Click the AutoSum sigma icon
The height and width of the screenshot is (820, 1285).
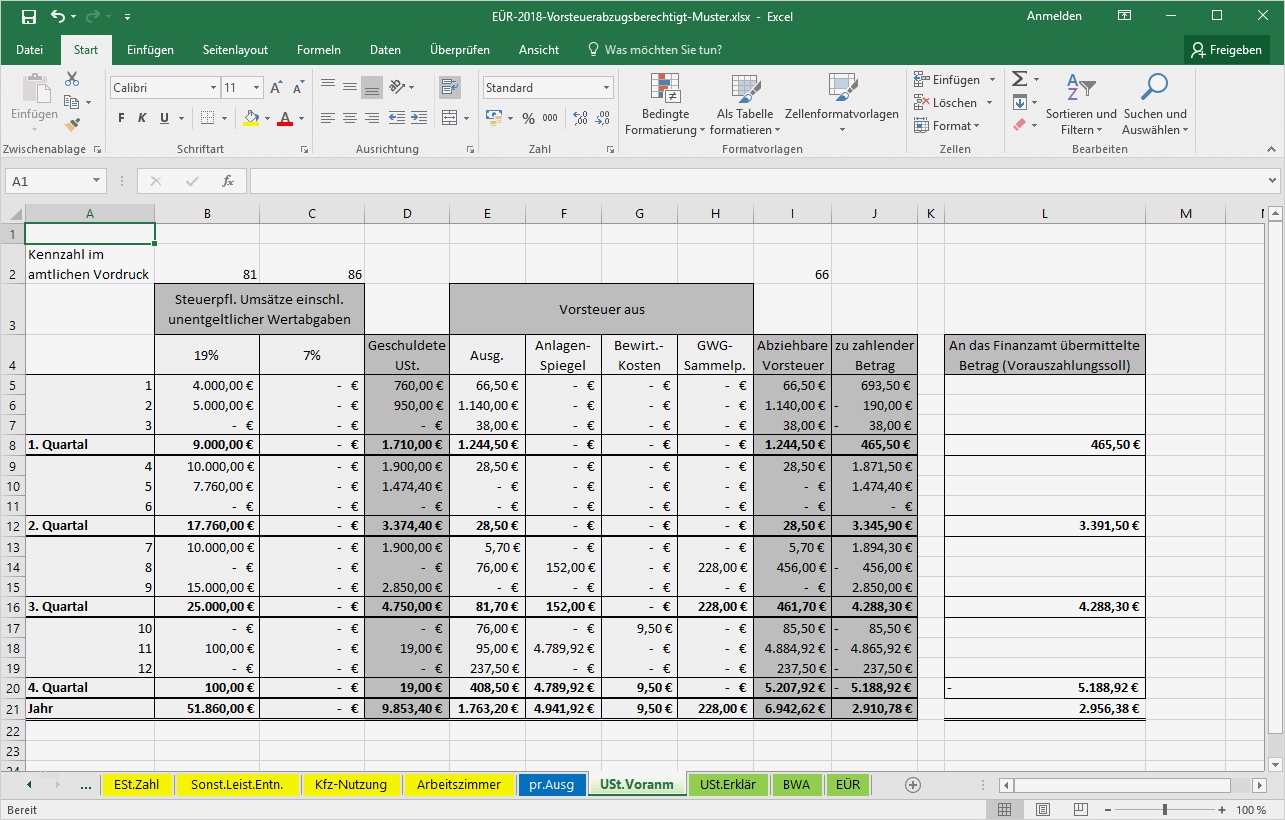[1018, 78]
